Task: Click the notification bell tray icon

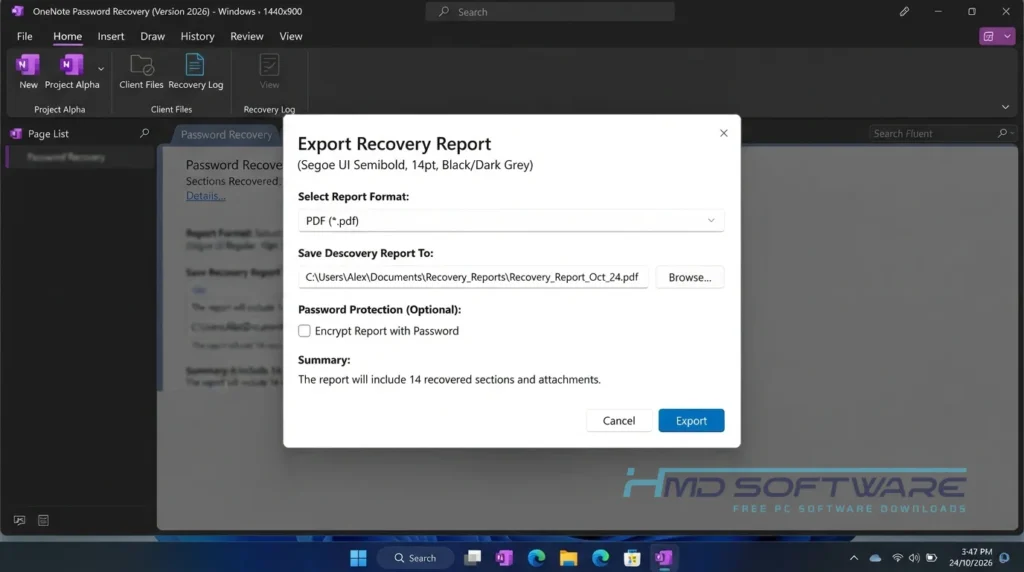Action: pyautogui.click(x=1004, y=558)
